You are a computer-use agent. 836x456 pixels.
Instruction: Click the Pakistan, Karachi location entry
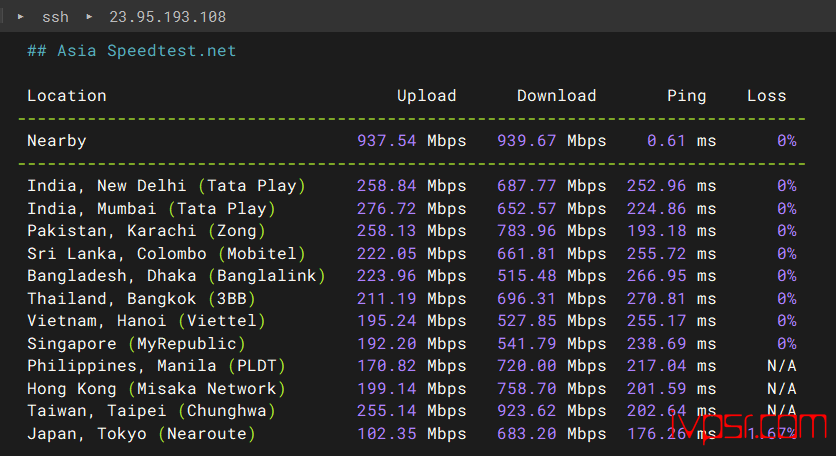[111, 231]
